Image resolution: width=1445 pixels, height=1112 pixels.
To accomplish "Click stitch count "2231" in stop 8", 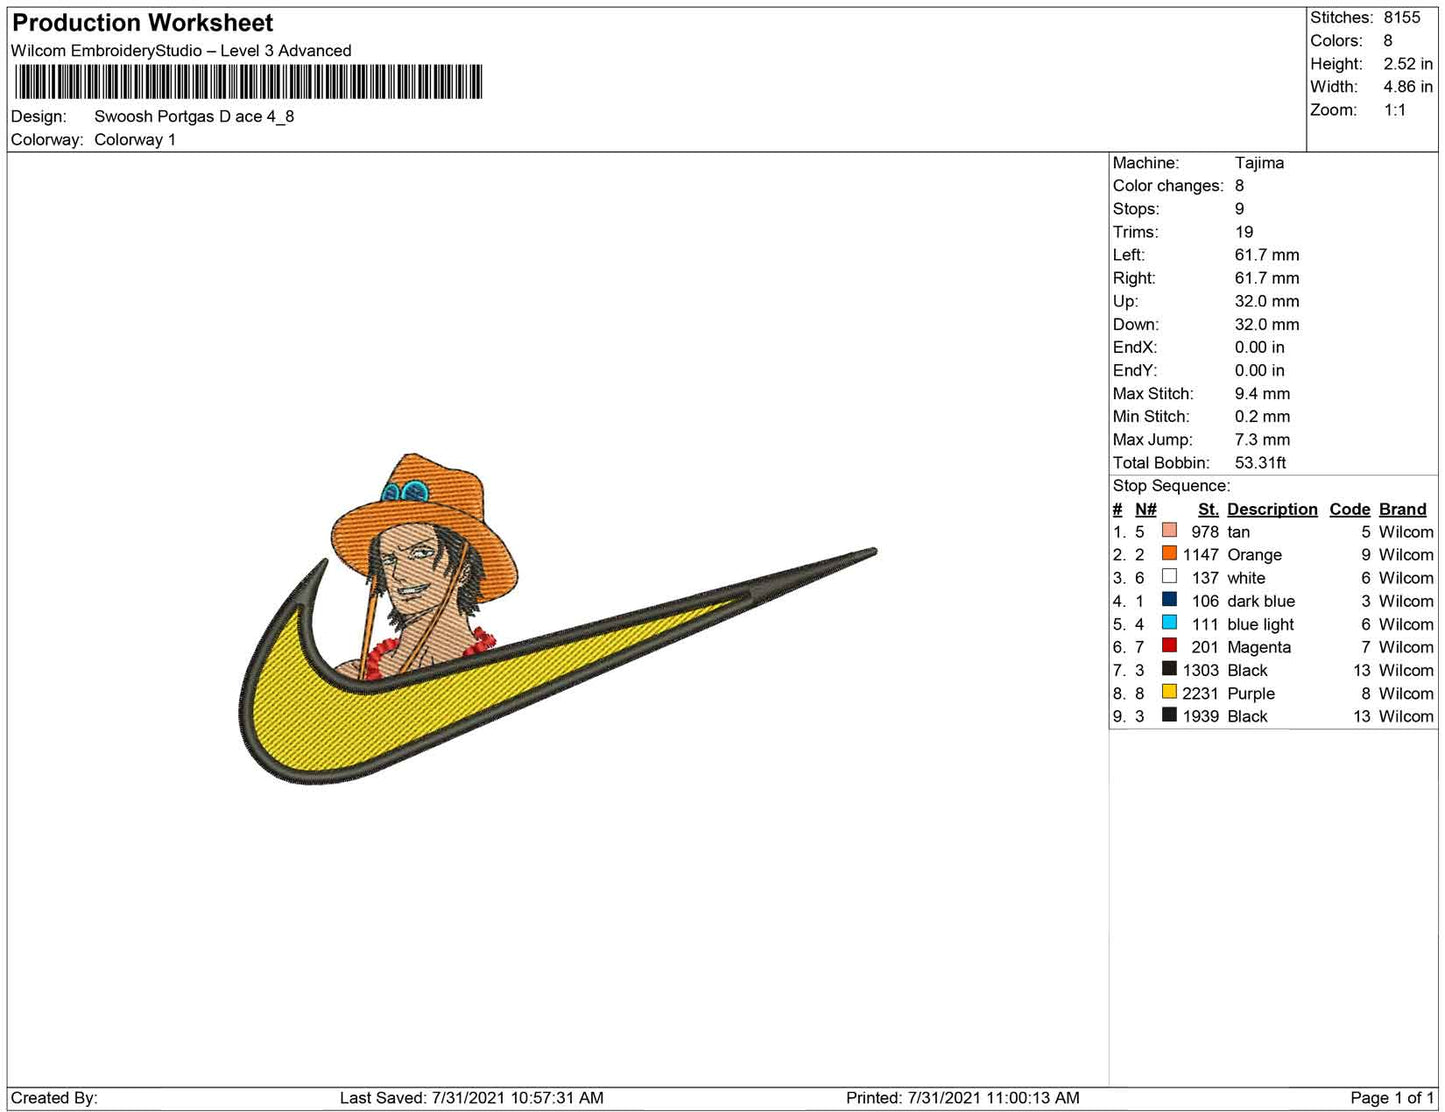I will [x=1200, y=694].
